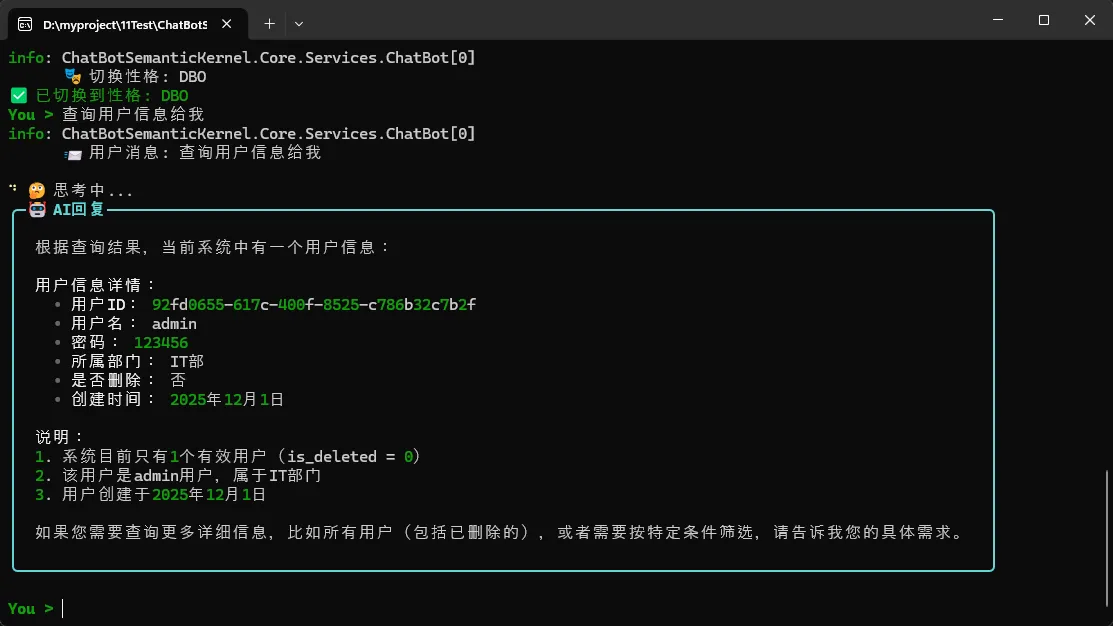Click the theater mask emoji beside 切换性格

72,77
